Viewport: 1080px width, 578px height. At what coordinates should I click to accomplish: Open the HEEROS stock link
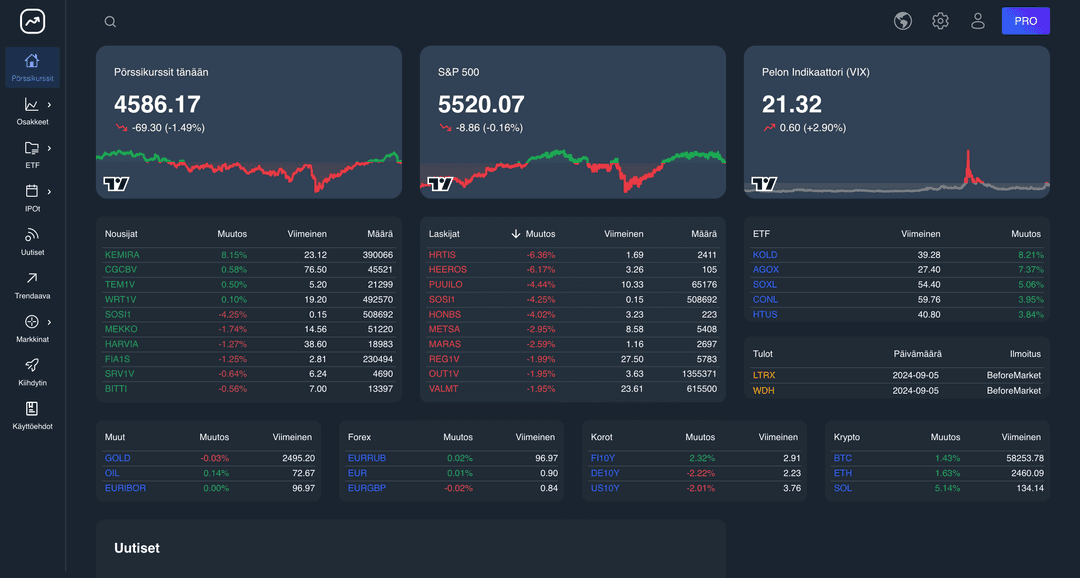(448, 269)
